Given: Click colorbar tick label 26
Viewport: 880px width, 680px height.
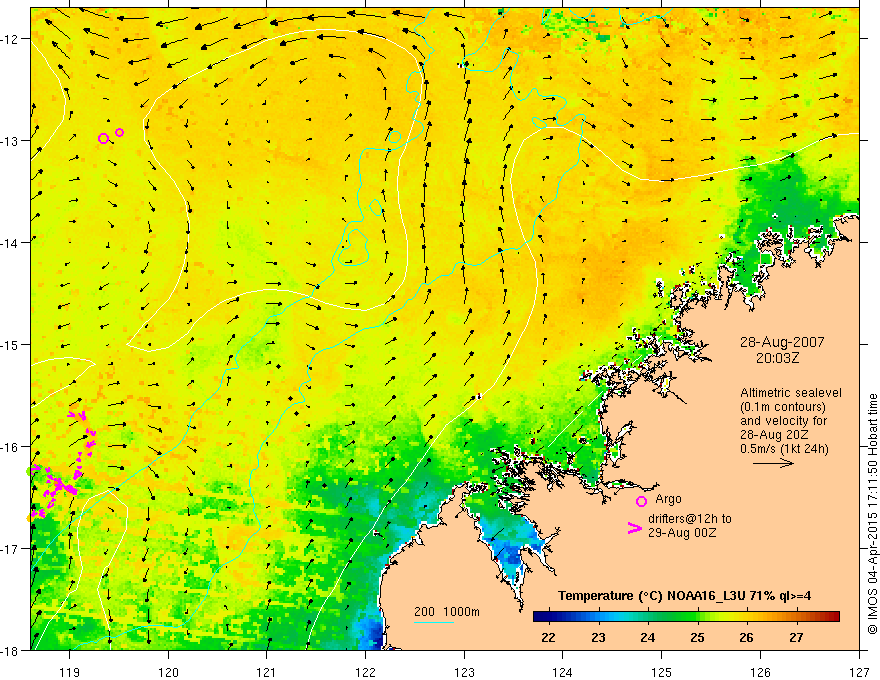Looking at the screenshot, I should [x=746, y=637].
